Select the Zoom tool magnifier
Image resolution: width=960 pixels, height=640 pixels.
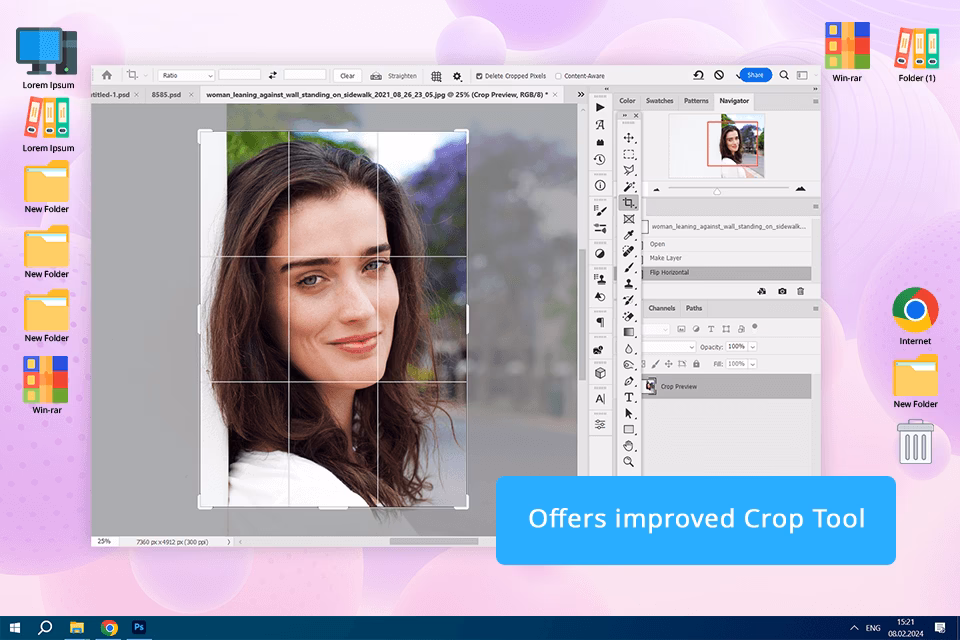(628, 462)
